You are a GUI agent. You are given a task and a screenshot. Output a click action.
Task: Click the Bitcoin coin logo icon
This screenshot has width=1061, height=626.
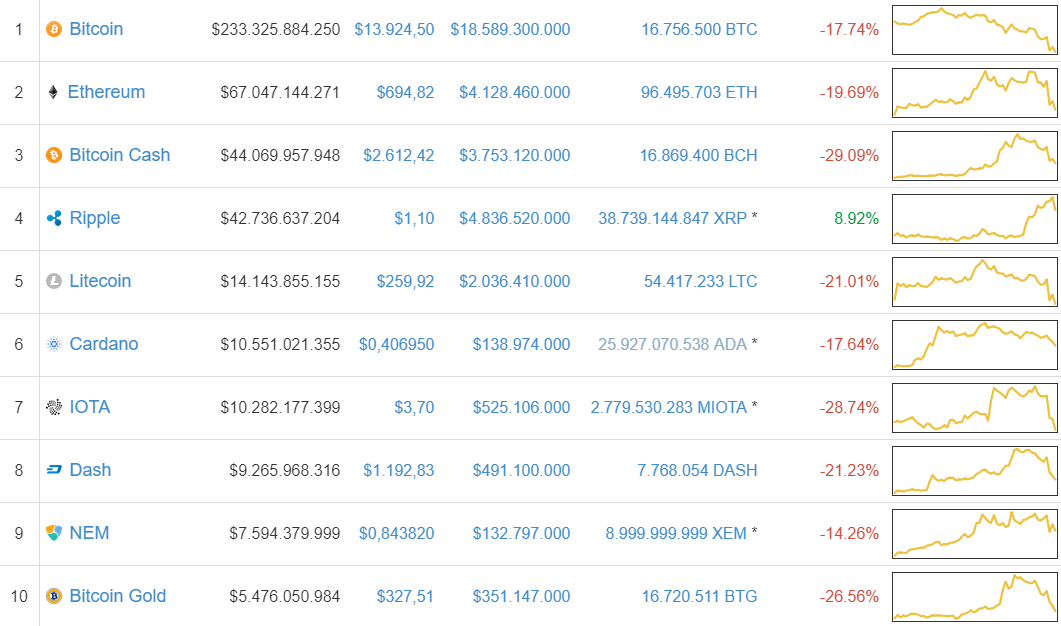[53, 29]
